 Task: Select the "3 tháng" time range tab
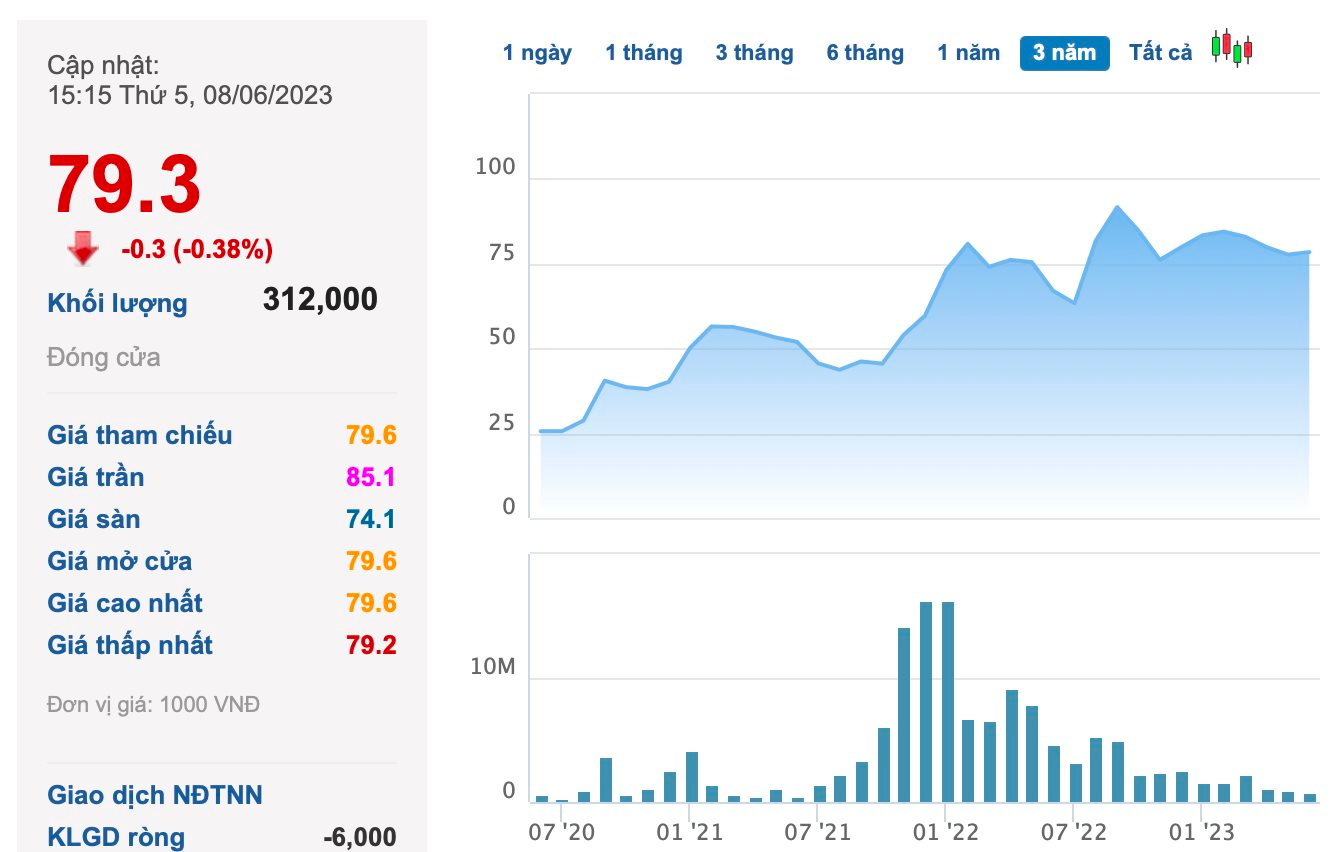point(754,53)
